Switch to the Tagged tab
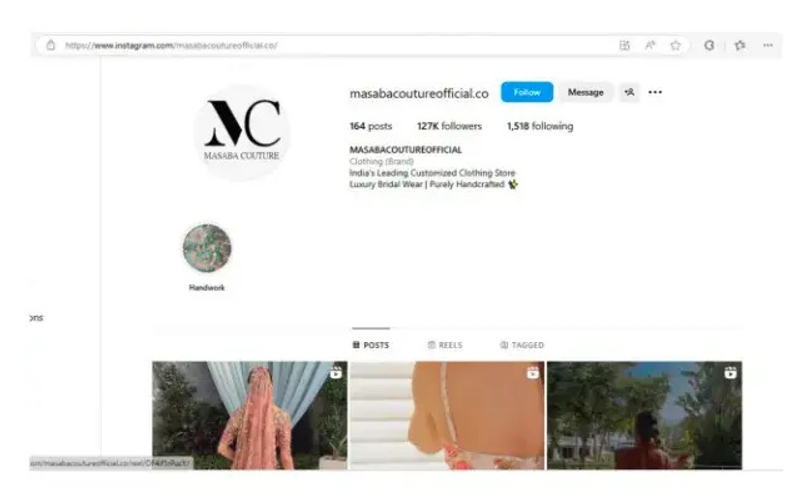Viewport: 806px width, 492px height. 522,345
